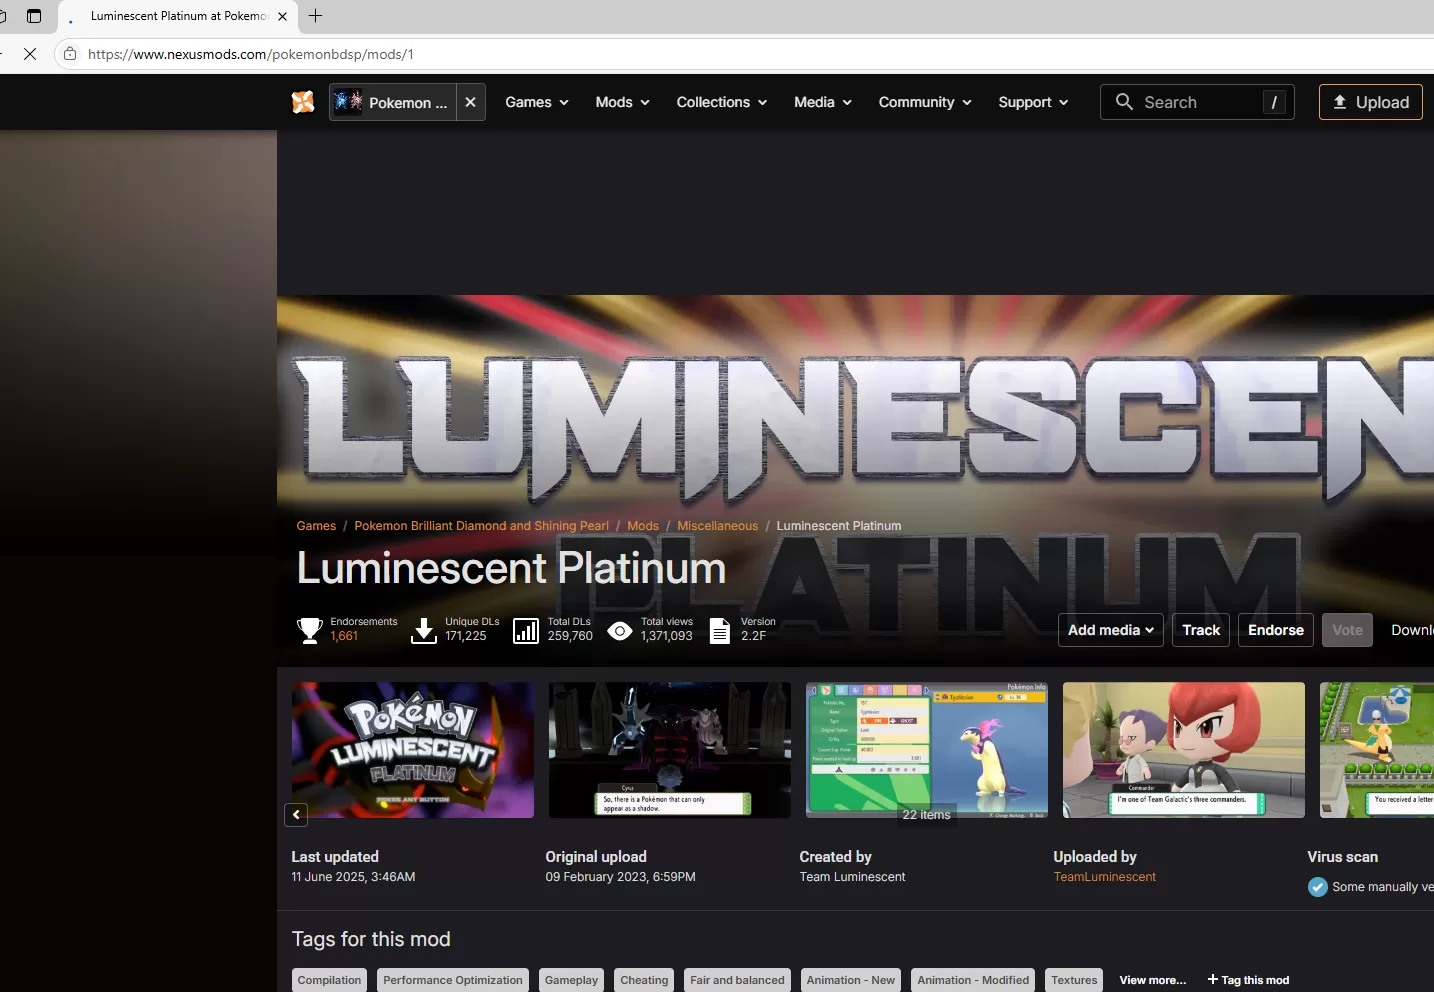Click the Unique DLs download icon

tap(424, 630)
